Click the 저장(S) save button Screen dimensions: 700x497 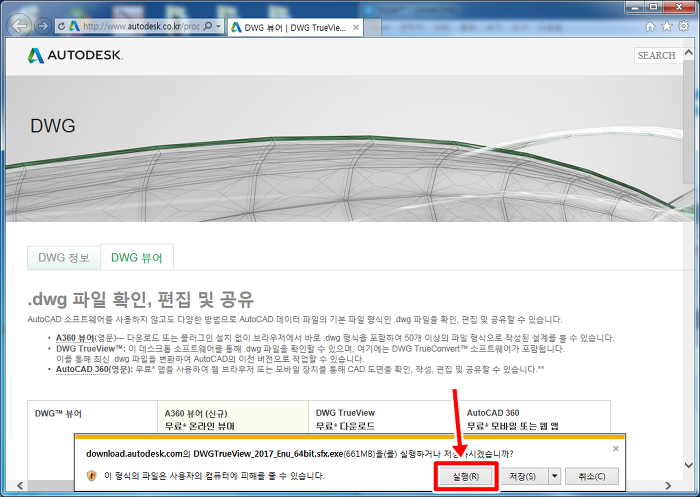pos(522,476)
